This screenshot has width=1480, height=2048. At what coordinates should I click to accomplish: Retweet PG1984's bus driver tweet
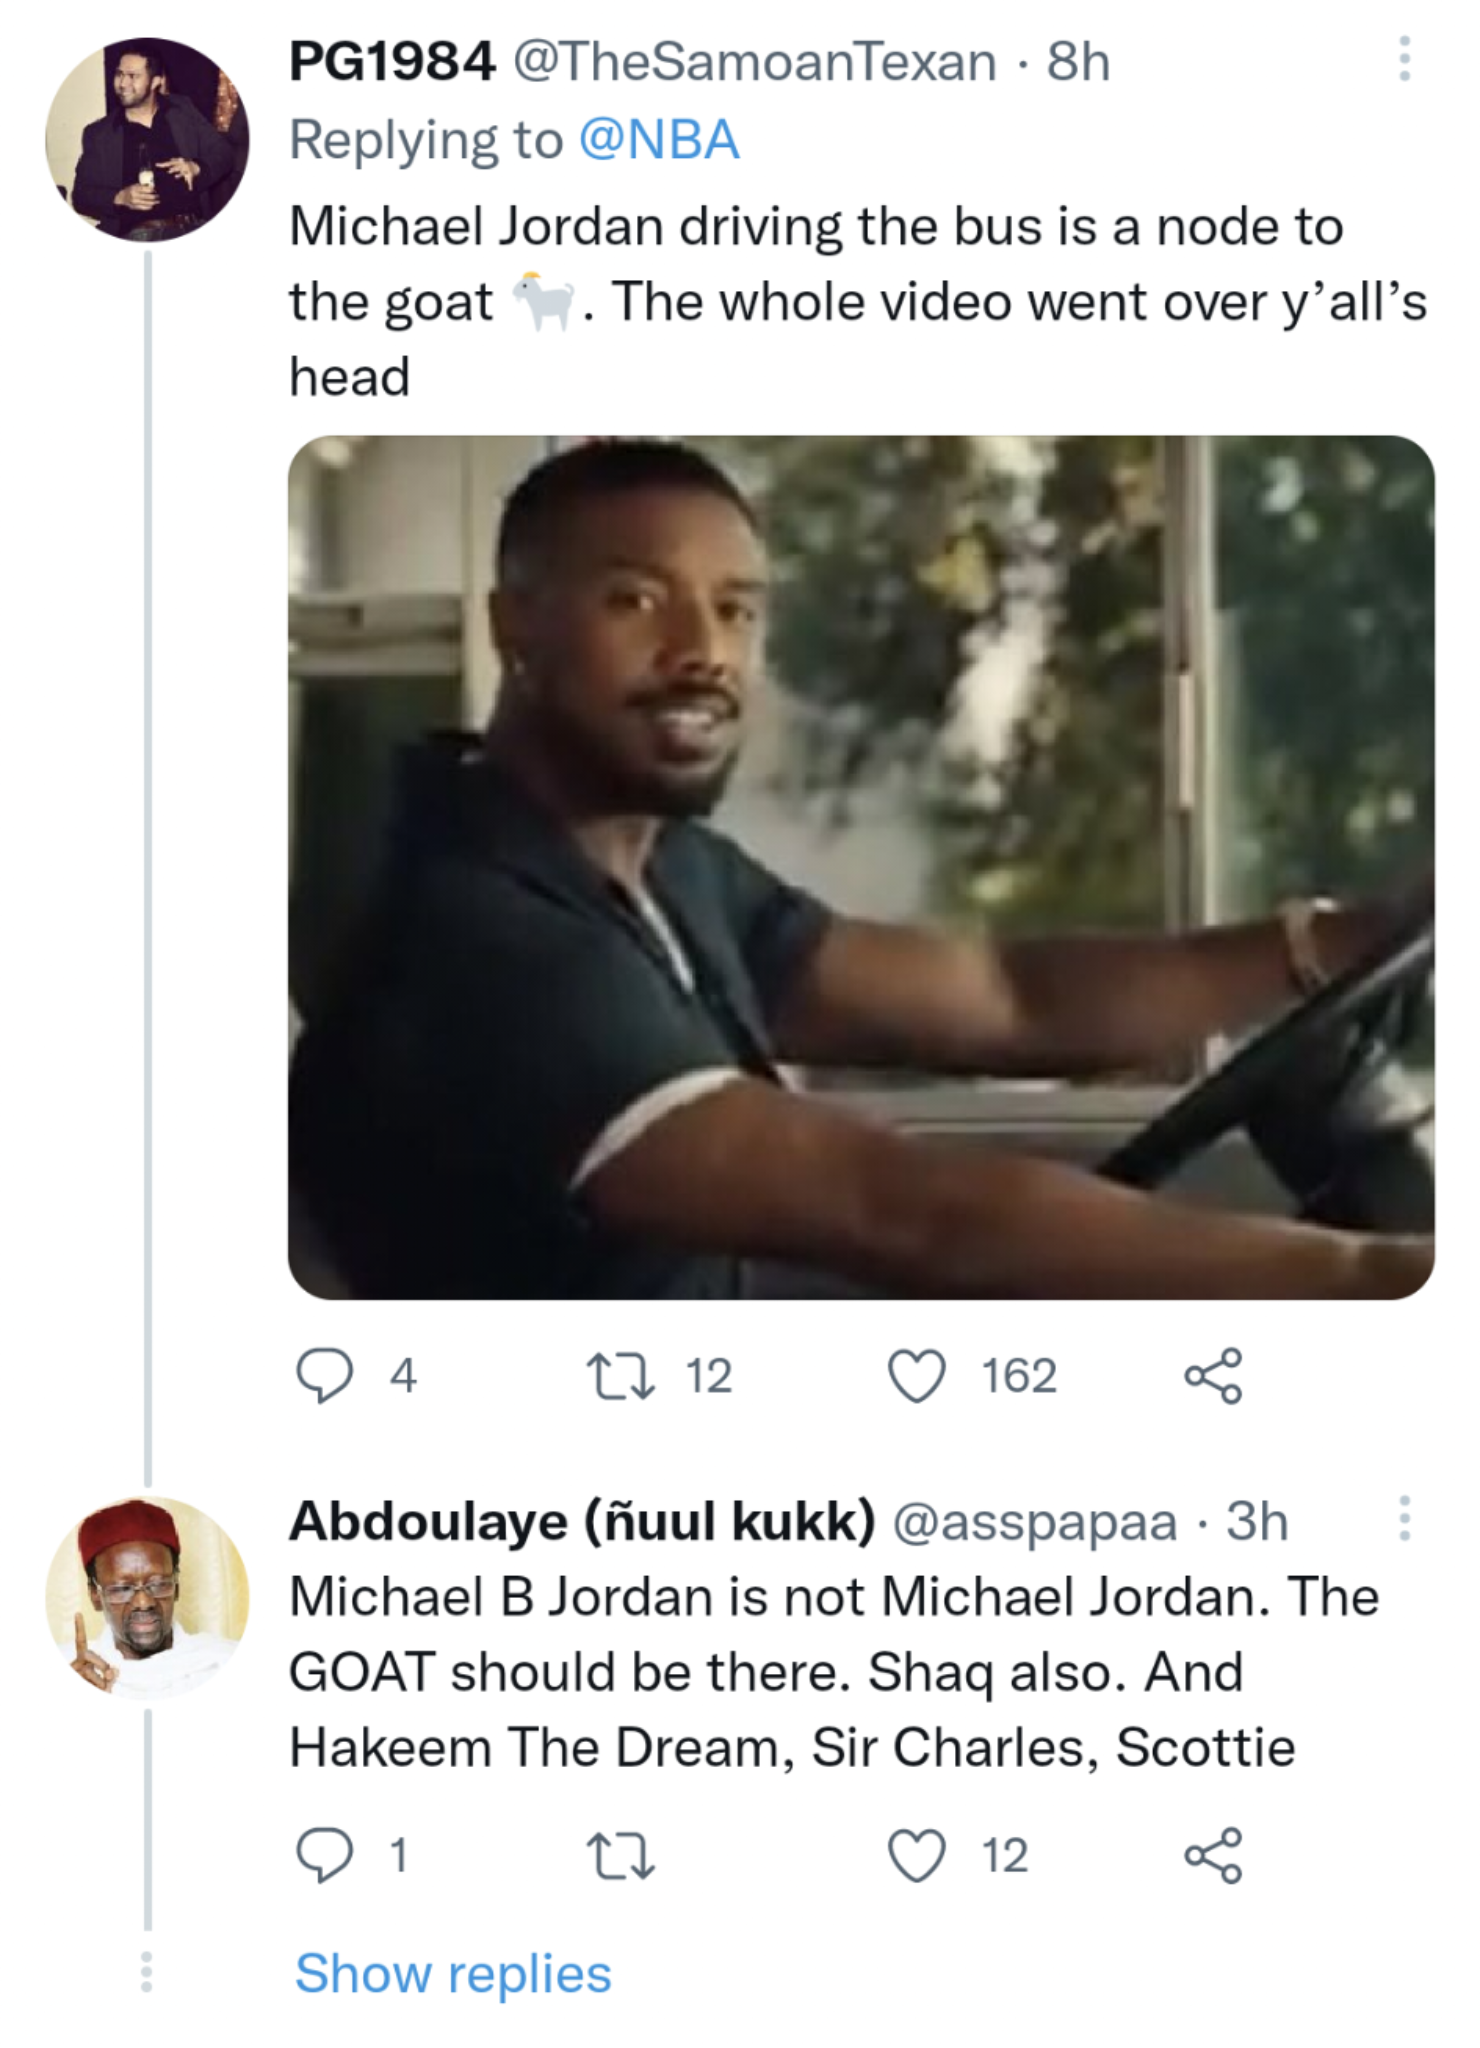[x=620, y=1376]
